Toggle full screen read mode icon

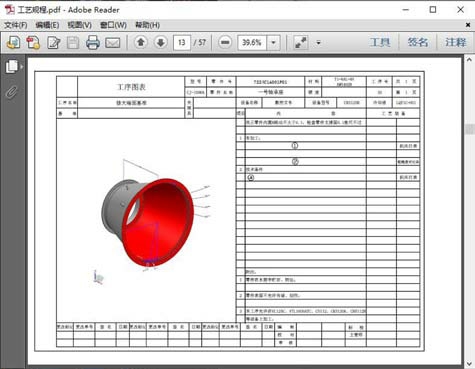pos(301,42)
